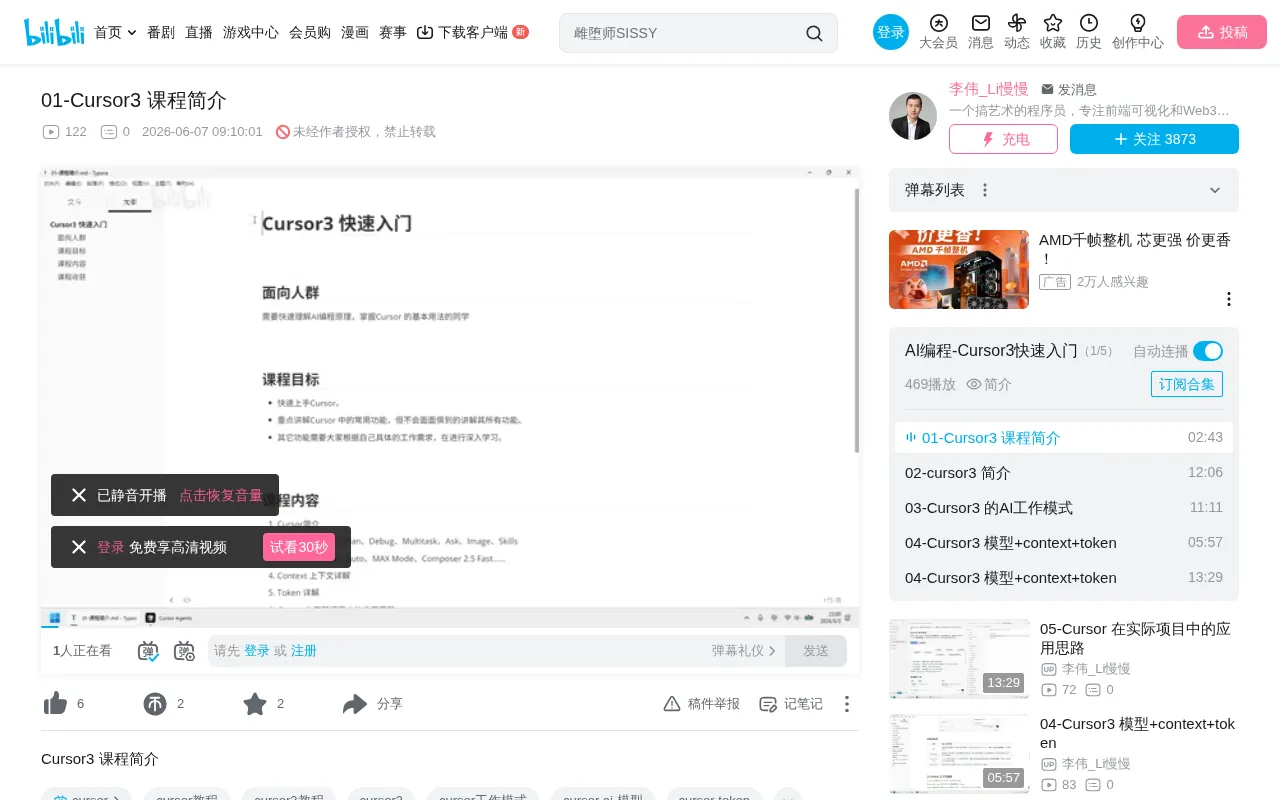The width and height of the screenshot is (1280, 800).
Task: Click 稿件举报 report icon
Action: click(672, 704)
